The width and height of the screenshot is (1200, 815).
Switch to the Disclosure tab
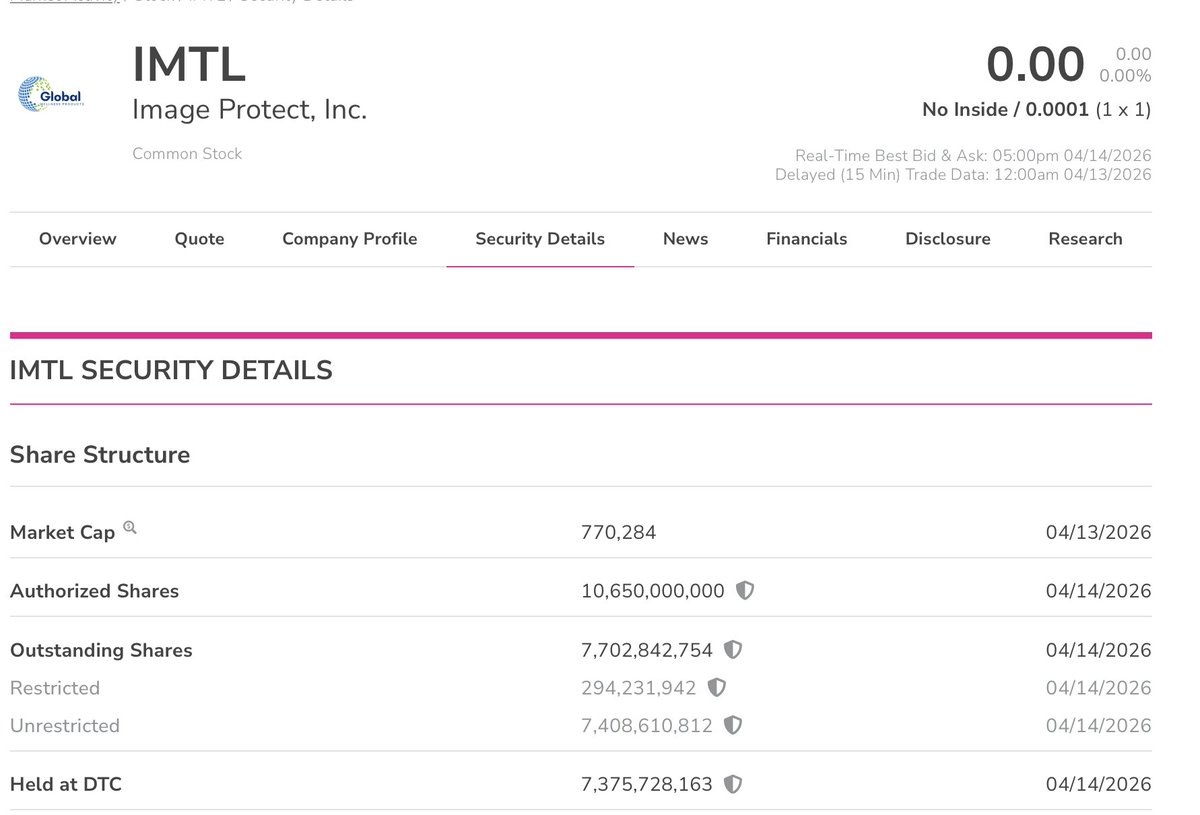[x=948, y=239]
